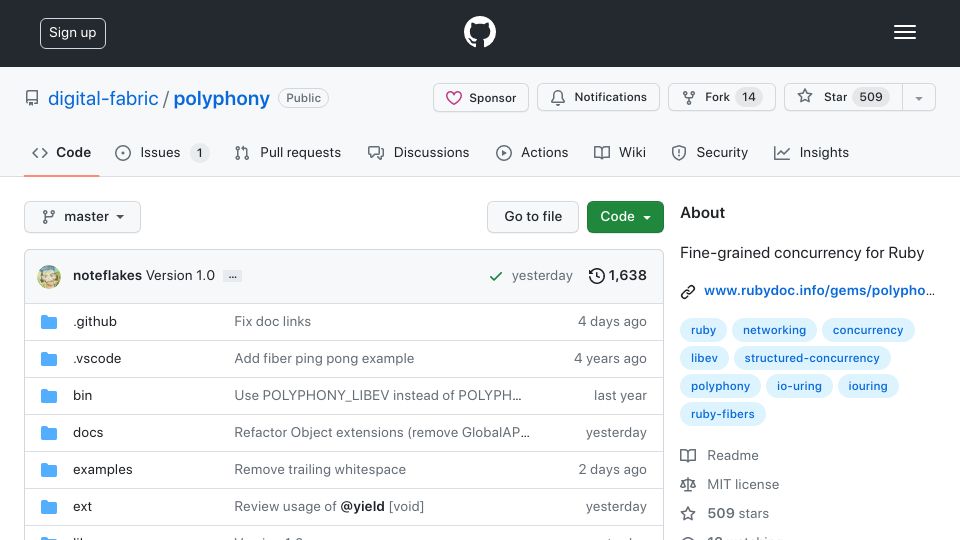
Task: Open the .vscode folder
Action: tap(97, 359)
